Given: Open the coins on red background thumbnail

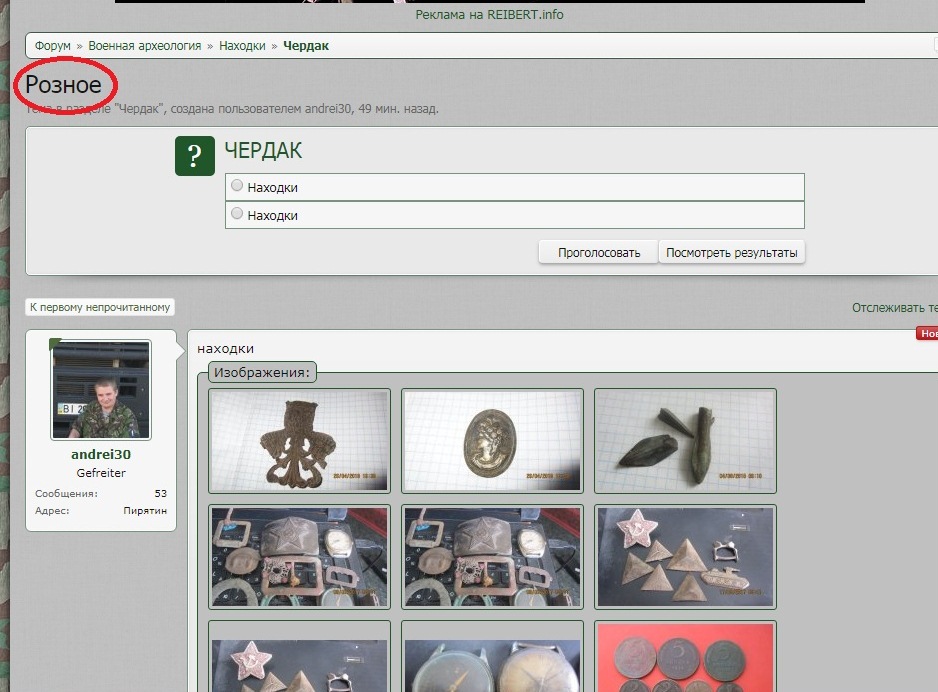Looking at the screenshot, I should click(x=684, y=658).
